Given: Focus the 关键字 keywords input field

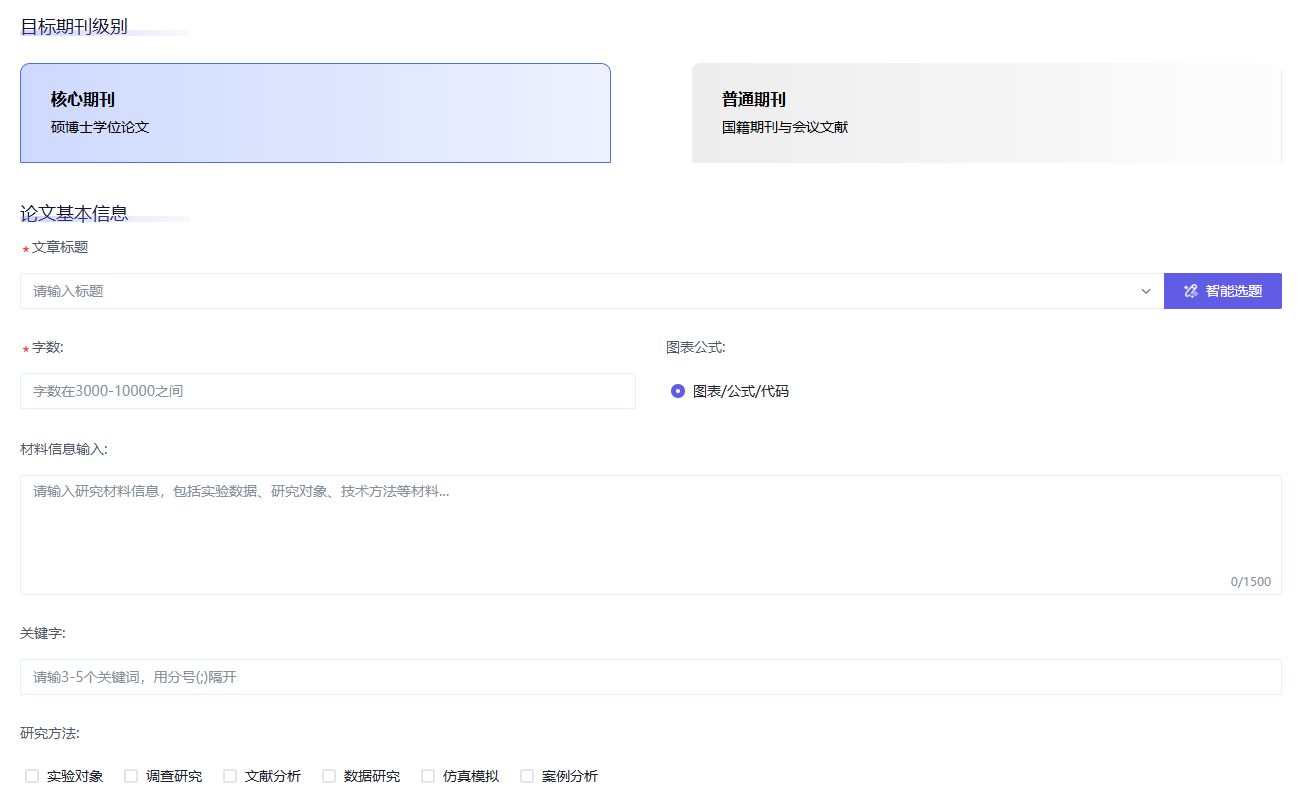Looking at the screenshot, I should 650,677.
